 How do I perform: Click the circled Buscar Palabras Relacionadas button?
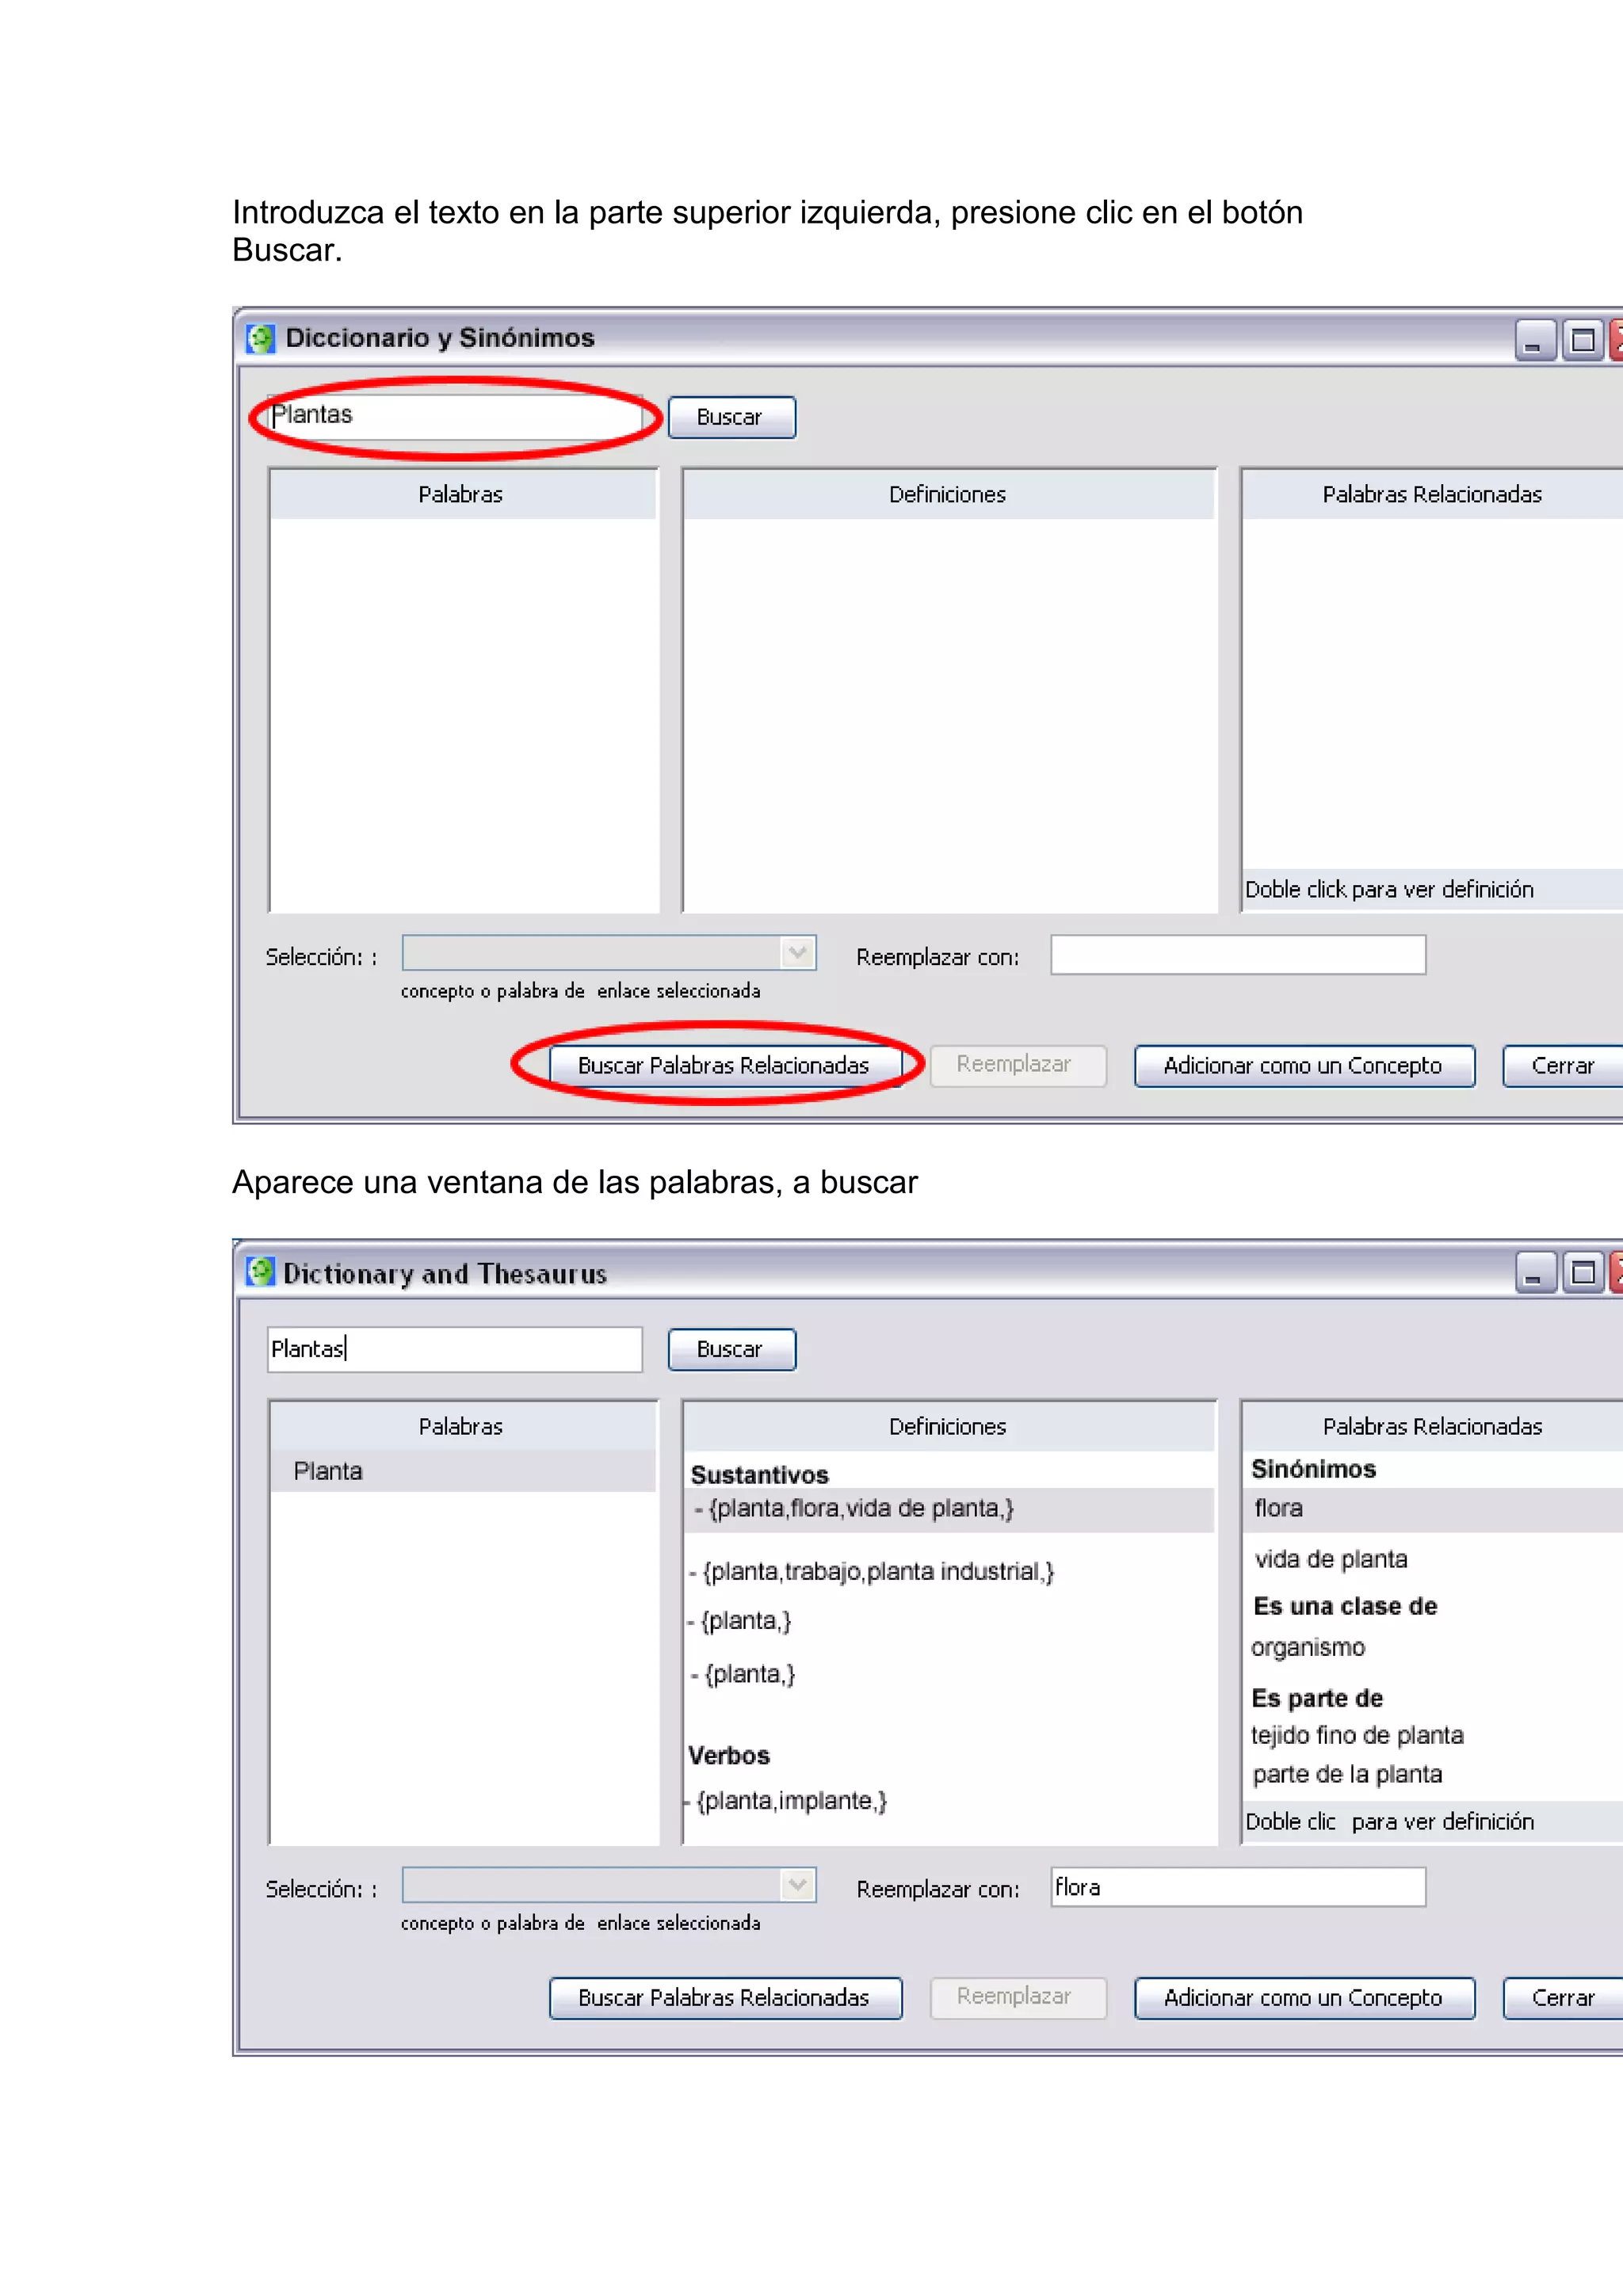(724, 1065)
